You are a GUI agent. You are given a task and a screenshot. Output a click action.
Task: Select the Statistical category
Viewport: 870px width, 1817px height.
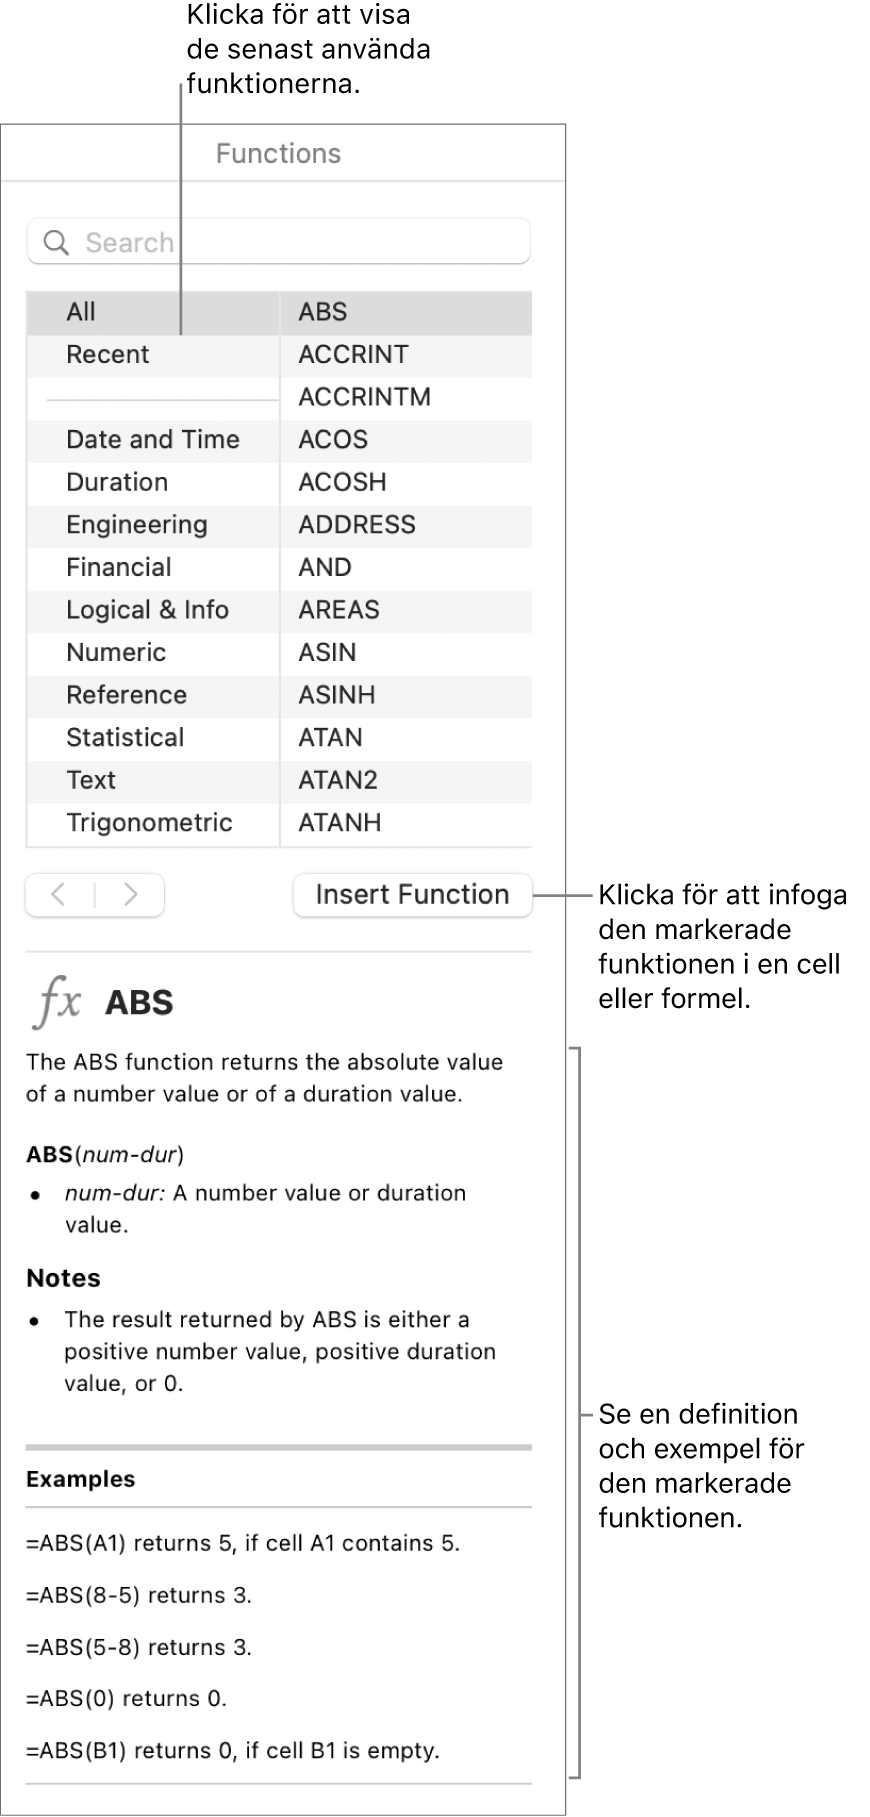coord(125,738)
